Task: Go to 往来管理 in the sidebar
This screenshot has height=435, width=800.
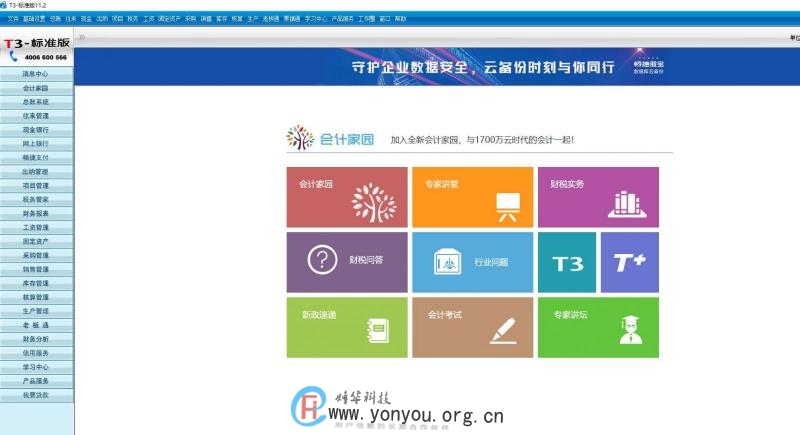Action: coord(36,116)
